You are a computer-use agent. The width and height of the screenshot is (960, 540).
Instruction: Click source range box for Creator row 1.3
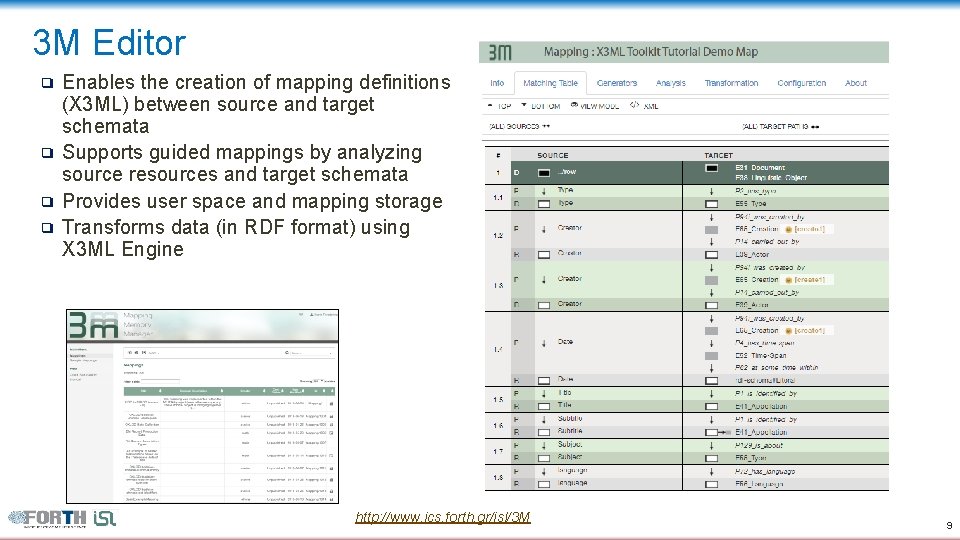pos(544,304)
